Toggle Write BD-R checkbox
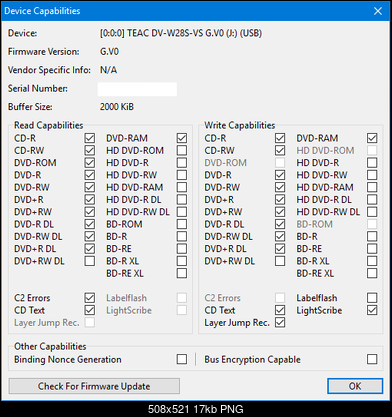This screenshot has height=417, width=392. [x=372, y=236]
